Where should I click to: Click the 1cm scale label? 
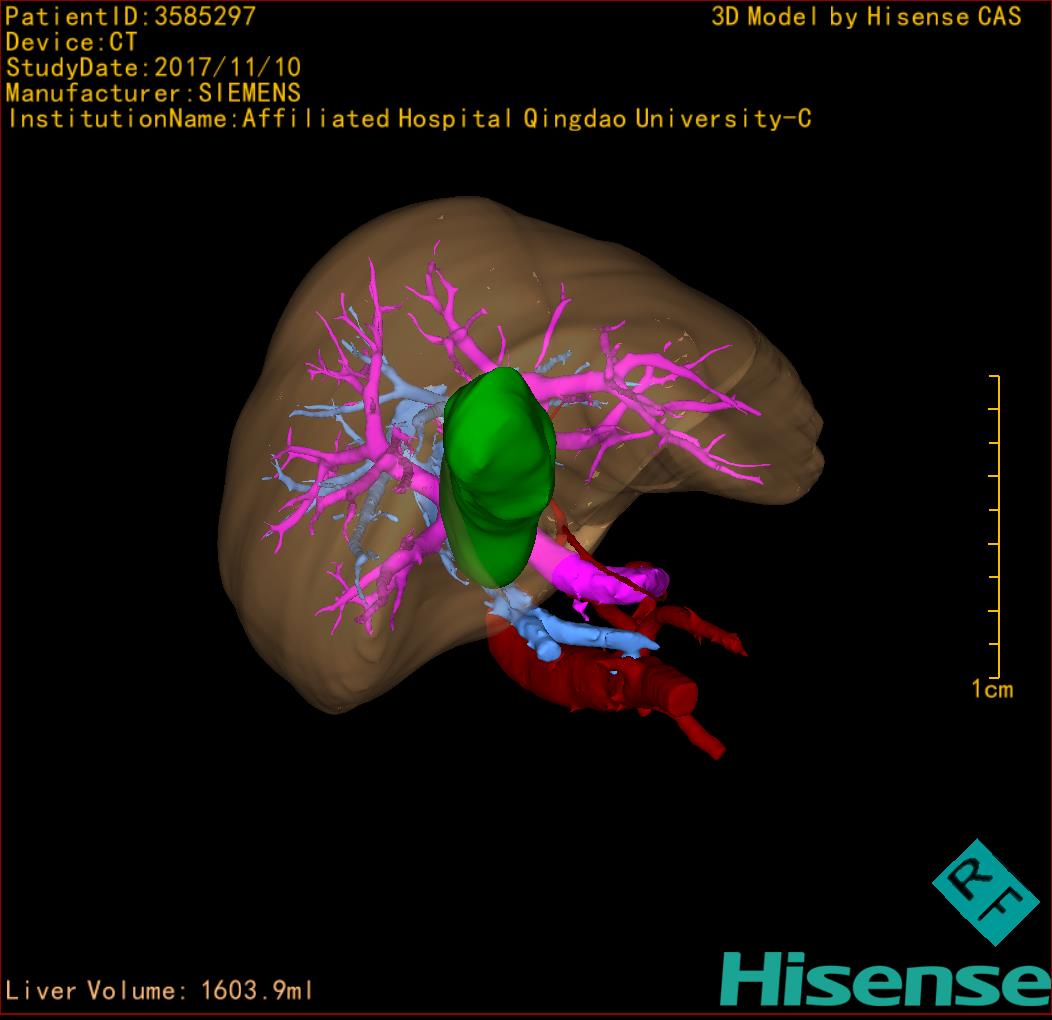tap(991, 689)
